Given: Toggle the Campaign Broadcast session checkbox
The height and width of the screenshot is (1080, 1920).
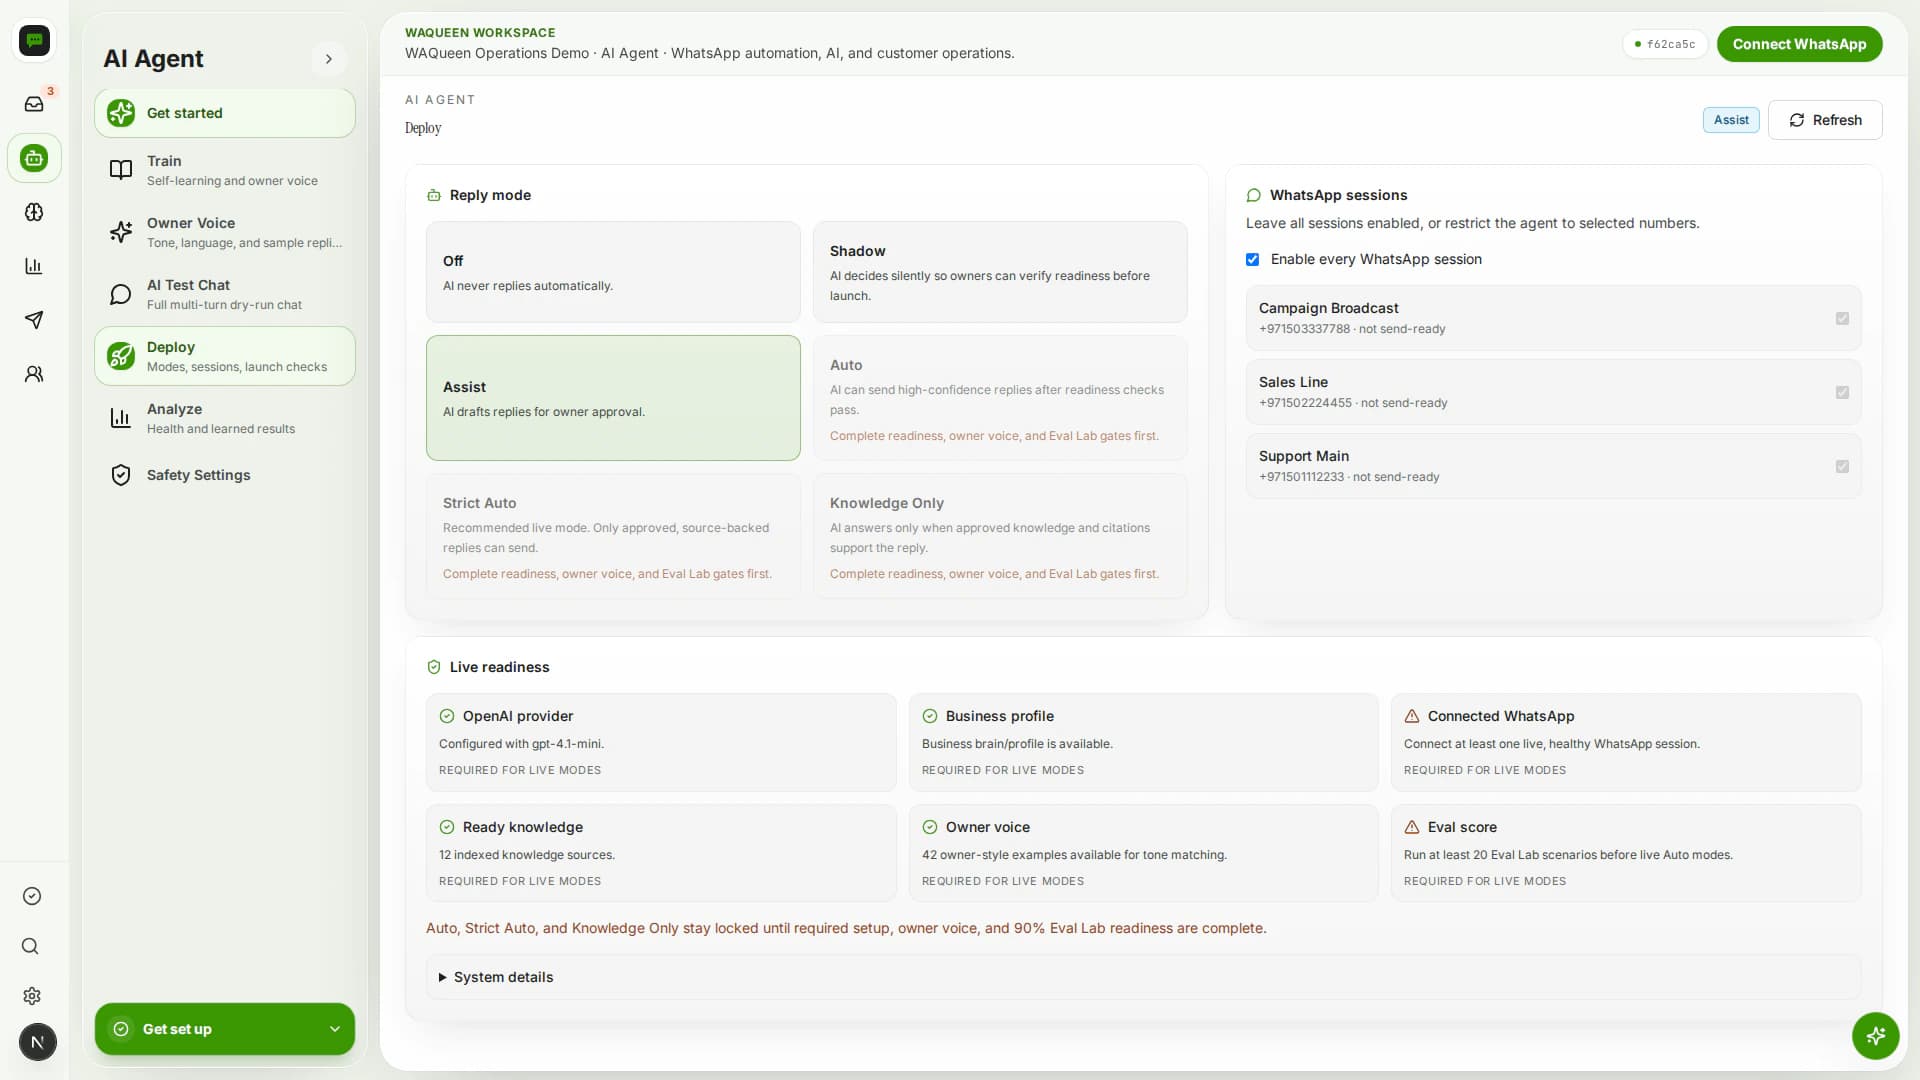Looking at the screenshot, I should [1842, 318].
